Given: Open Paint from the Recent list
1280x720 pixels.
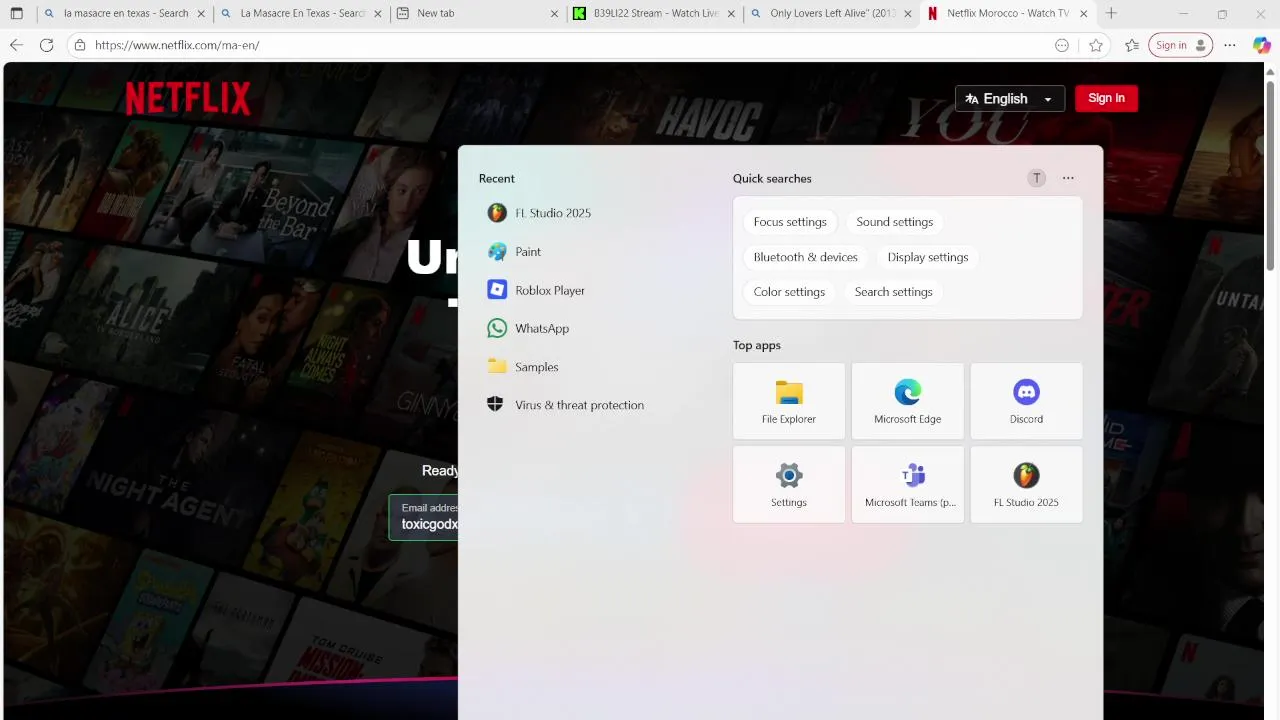Looking at the screenshot, I should (514, 252).
